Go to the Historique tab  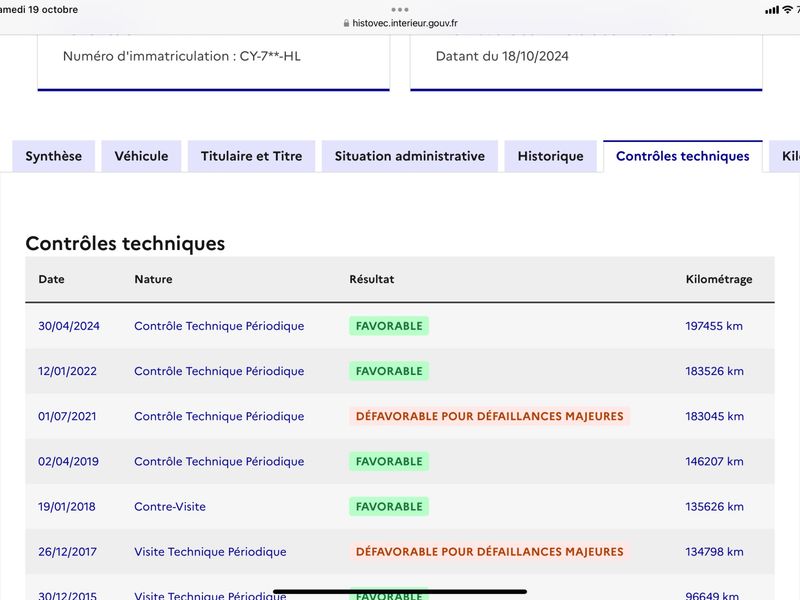551,156
